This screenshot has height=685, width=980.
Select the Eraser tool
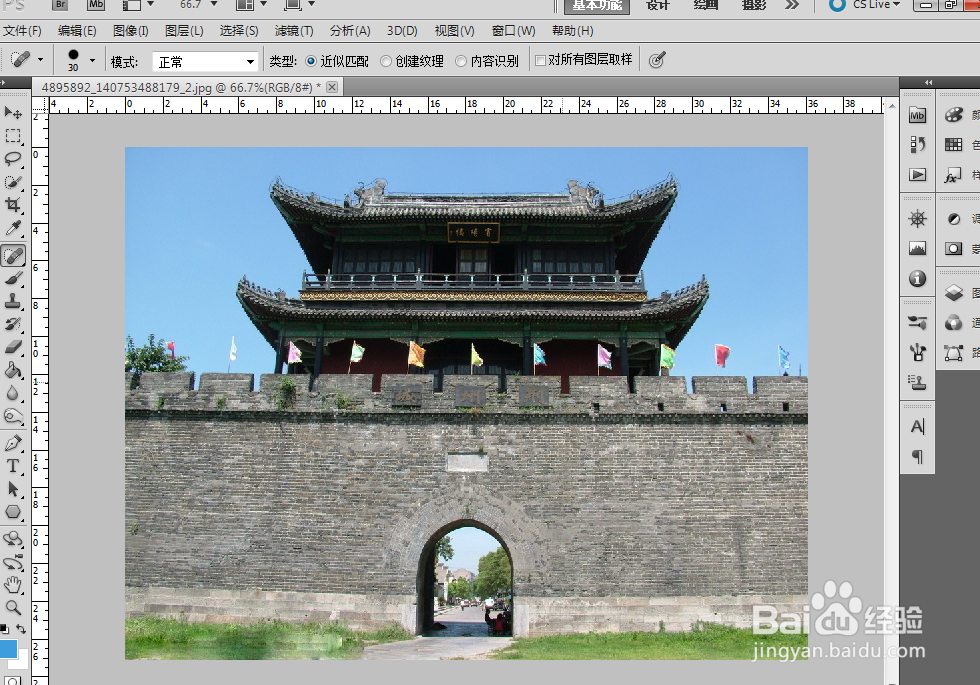tap(13, 348)
